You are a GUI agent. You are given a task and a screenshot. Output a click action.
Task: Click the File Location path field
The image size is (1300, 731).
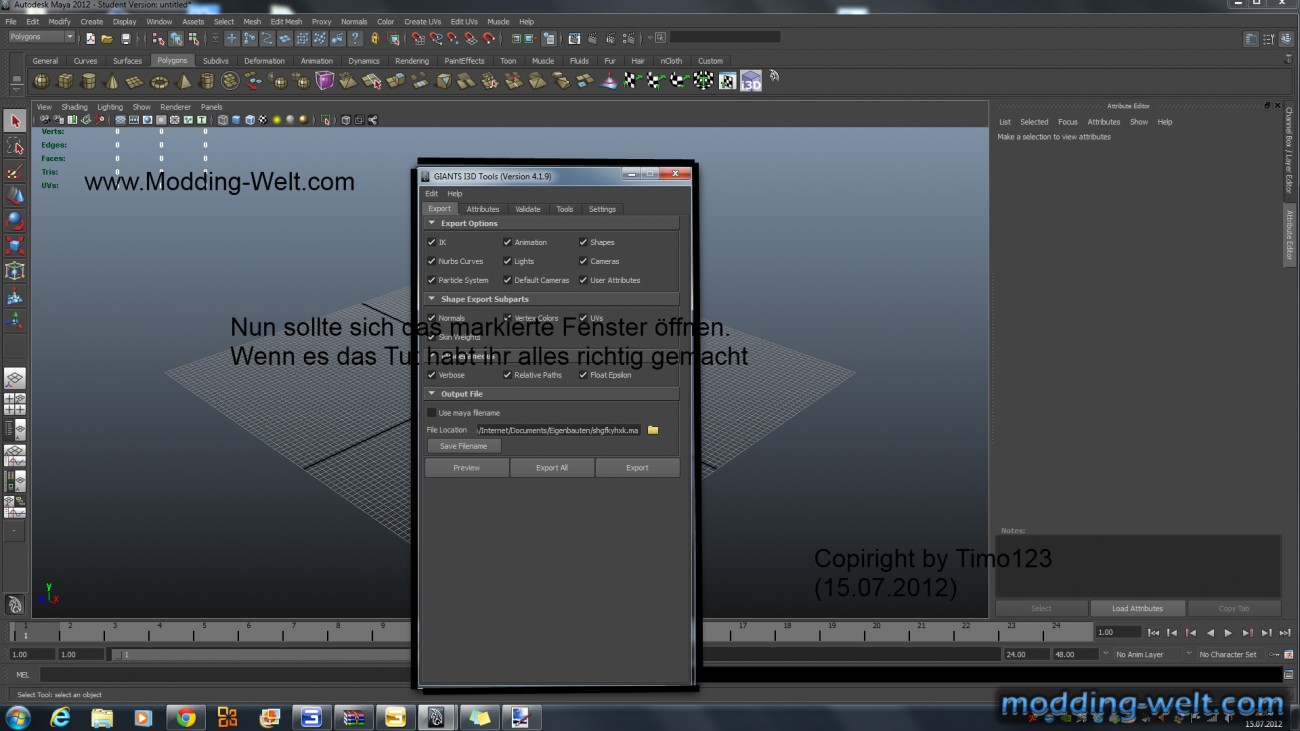(558, 430)
